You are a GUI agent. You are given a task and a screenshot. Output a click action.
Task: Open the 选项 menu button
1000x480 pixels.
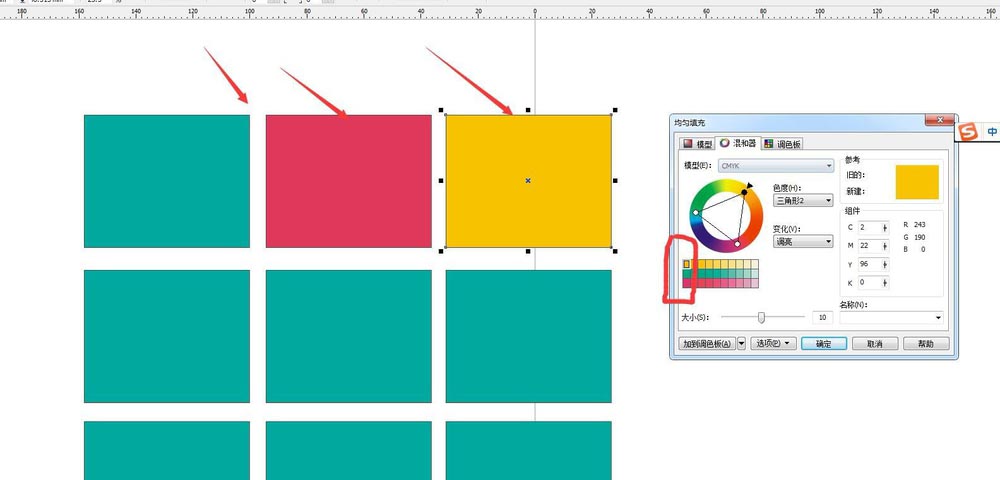pos(773,344)
